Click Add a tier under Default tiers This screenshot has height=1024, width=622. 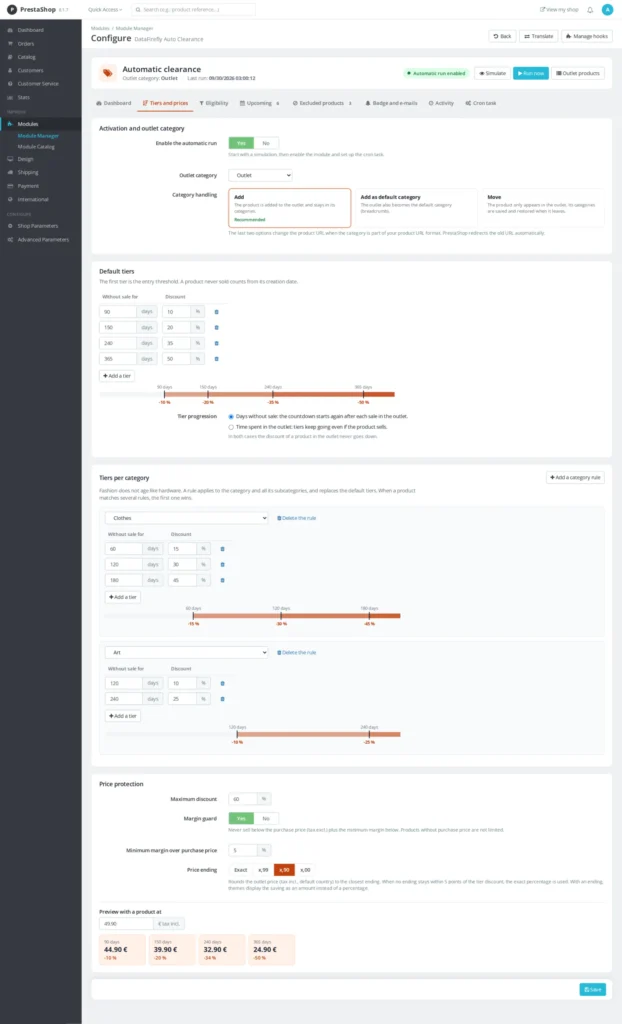click(x=117, y=376)
